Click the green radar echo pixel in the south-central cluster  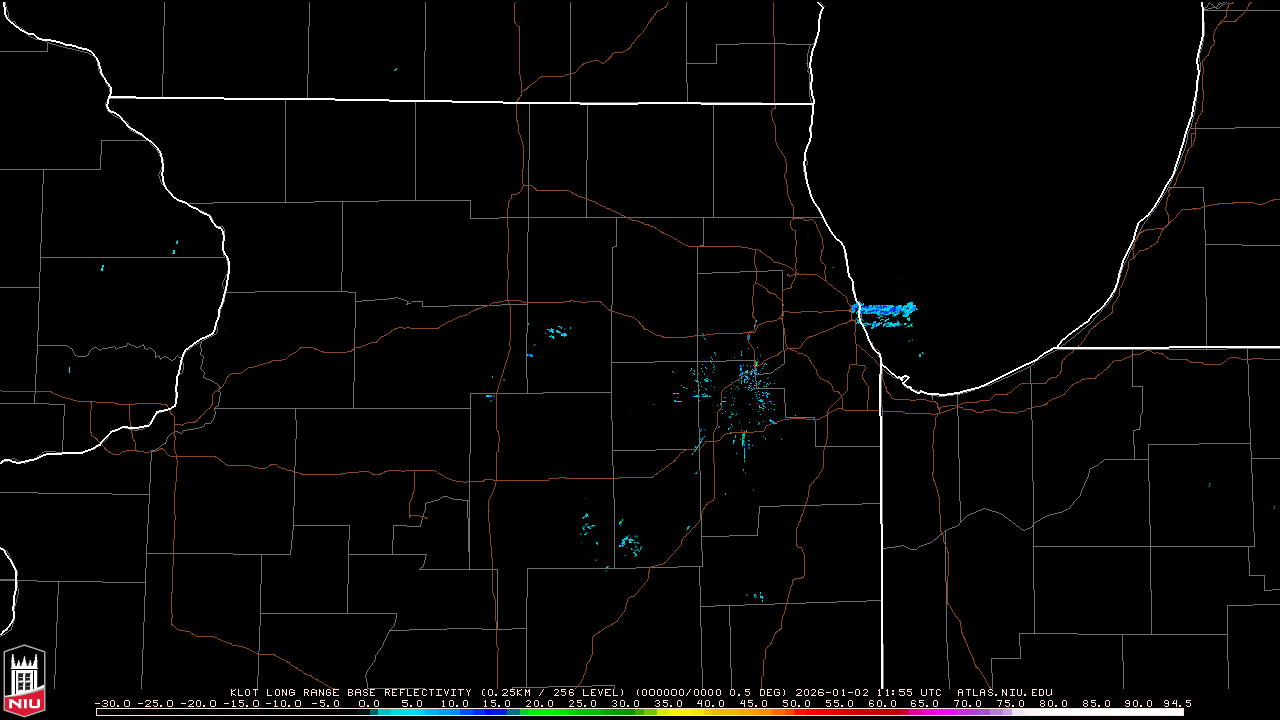click(x=621, y=522)
